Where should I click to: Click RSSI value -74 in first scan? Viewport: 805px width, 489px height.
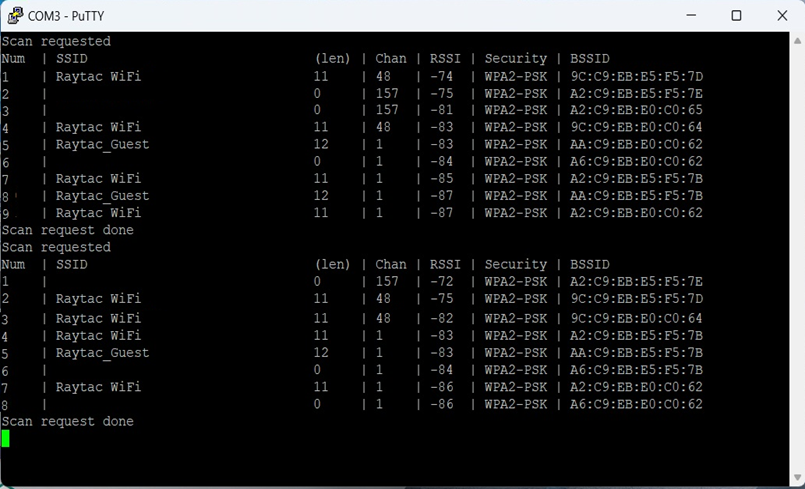coord(442,77)
